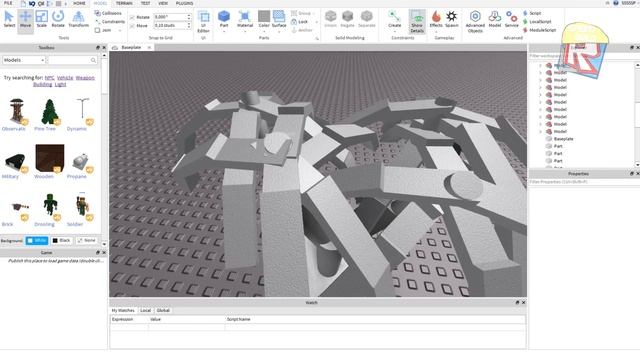Click the Anchor tool

click(x=302, y=30)
